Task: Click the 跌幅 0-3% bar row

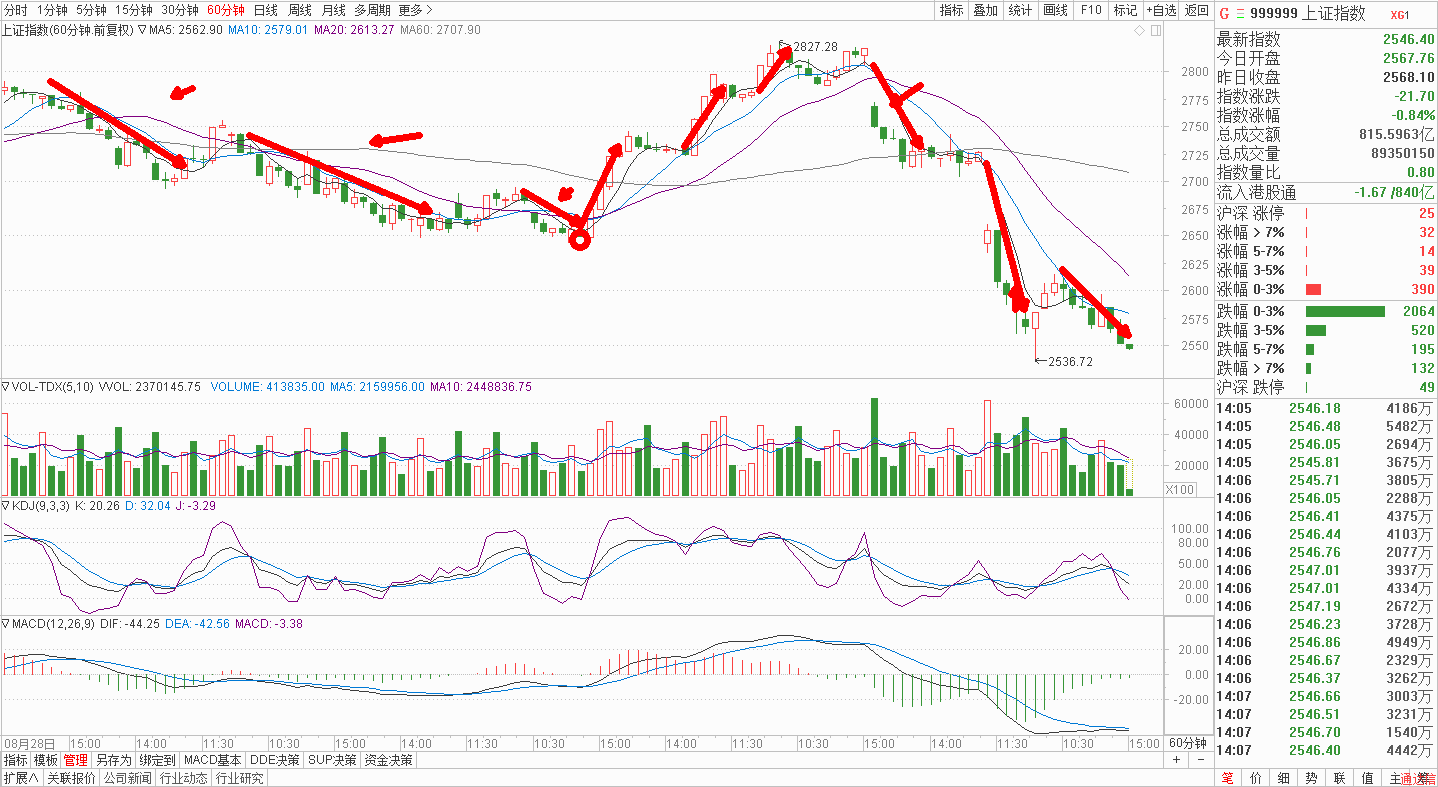Action: click(1326, 311)
